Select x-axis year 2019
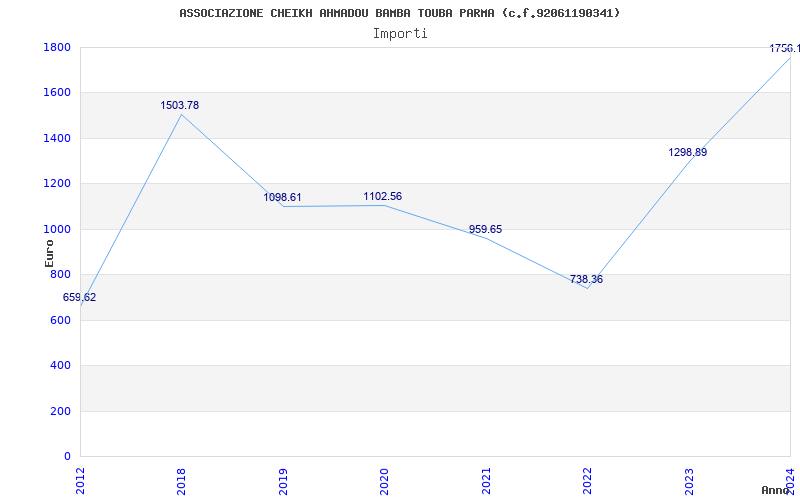 pos(283,481)
